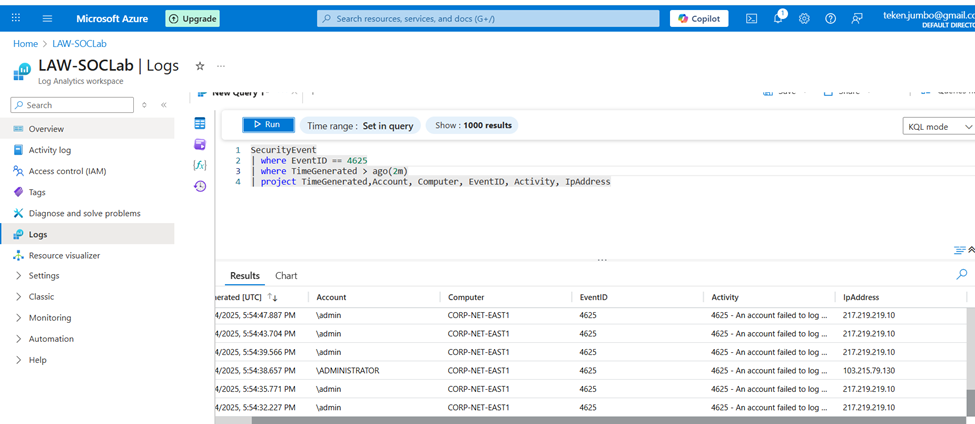
Task: Open Resource visualizer
Action: click(87, 256)
